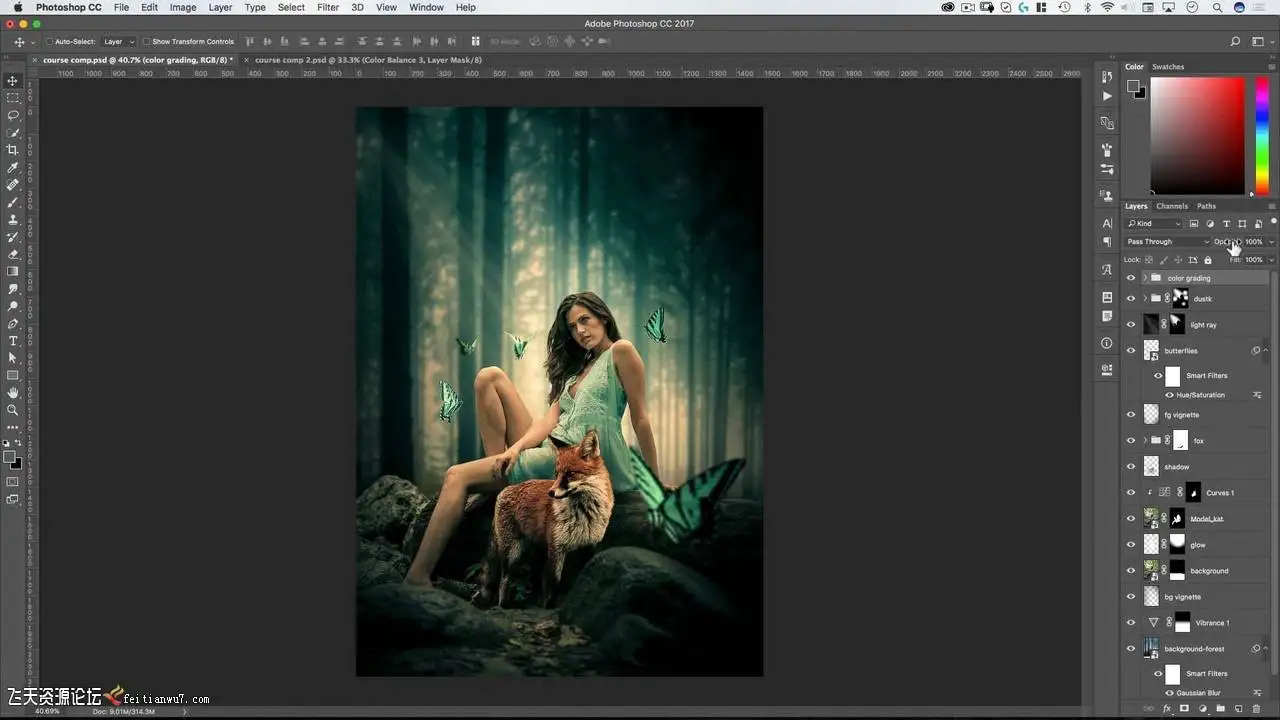Viewport: 1280px width, 720px height.
Task: Select the Crop tool
Action: pyautogui.click(x=13, y=150)
